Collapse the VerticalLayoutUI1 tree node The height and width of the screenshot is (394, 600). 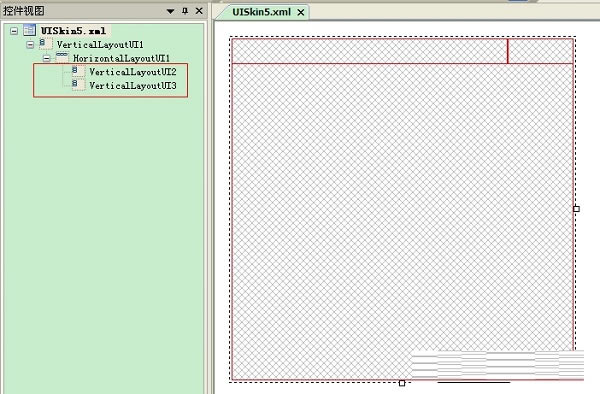[30, 45]
